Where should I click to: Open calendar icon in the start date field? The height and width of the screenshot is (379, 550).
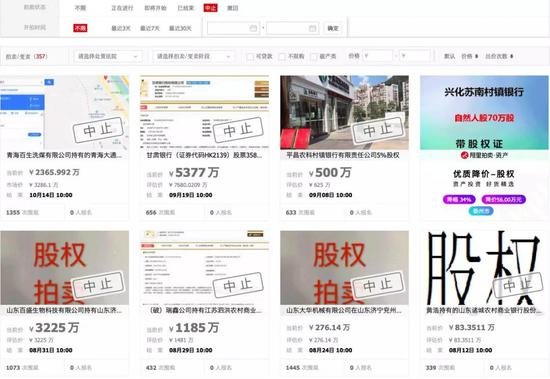253,28
